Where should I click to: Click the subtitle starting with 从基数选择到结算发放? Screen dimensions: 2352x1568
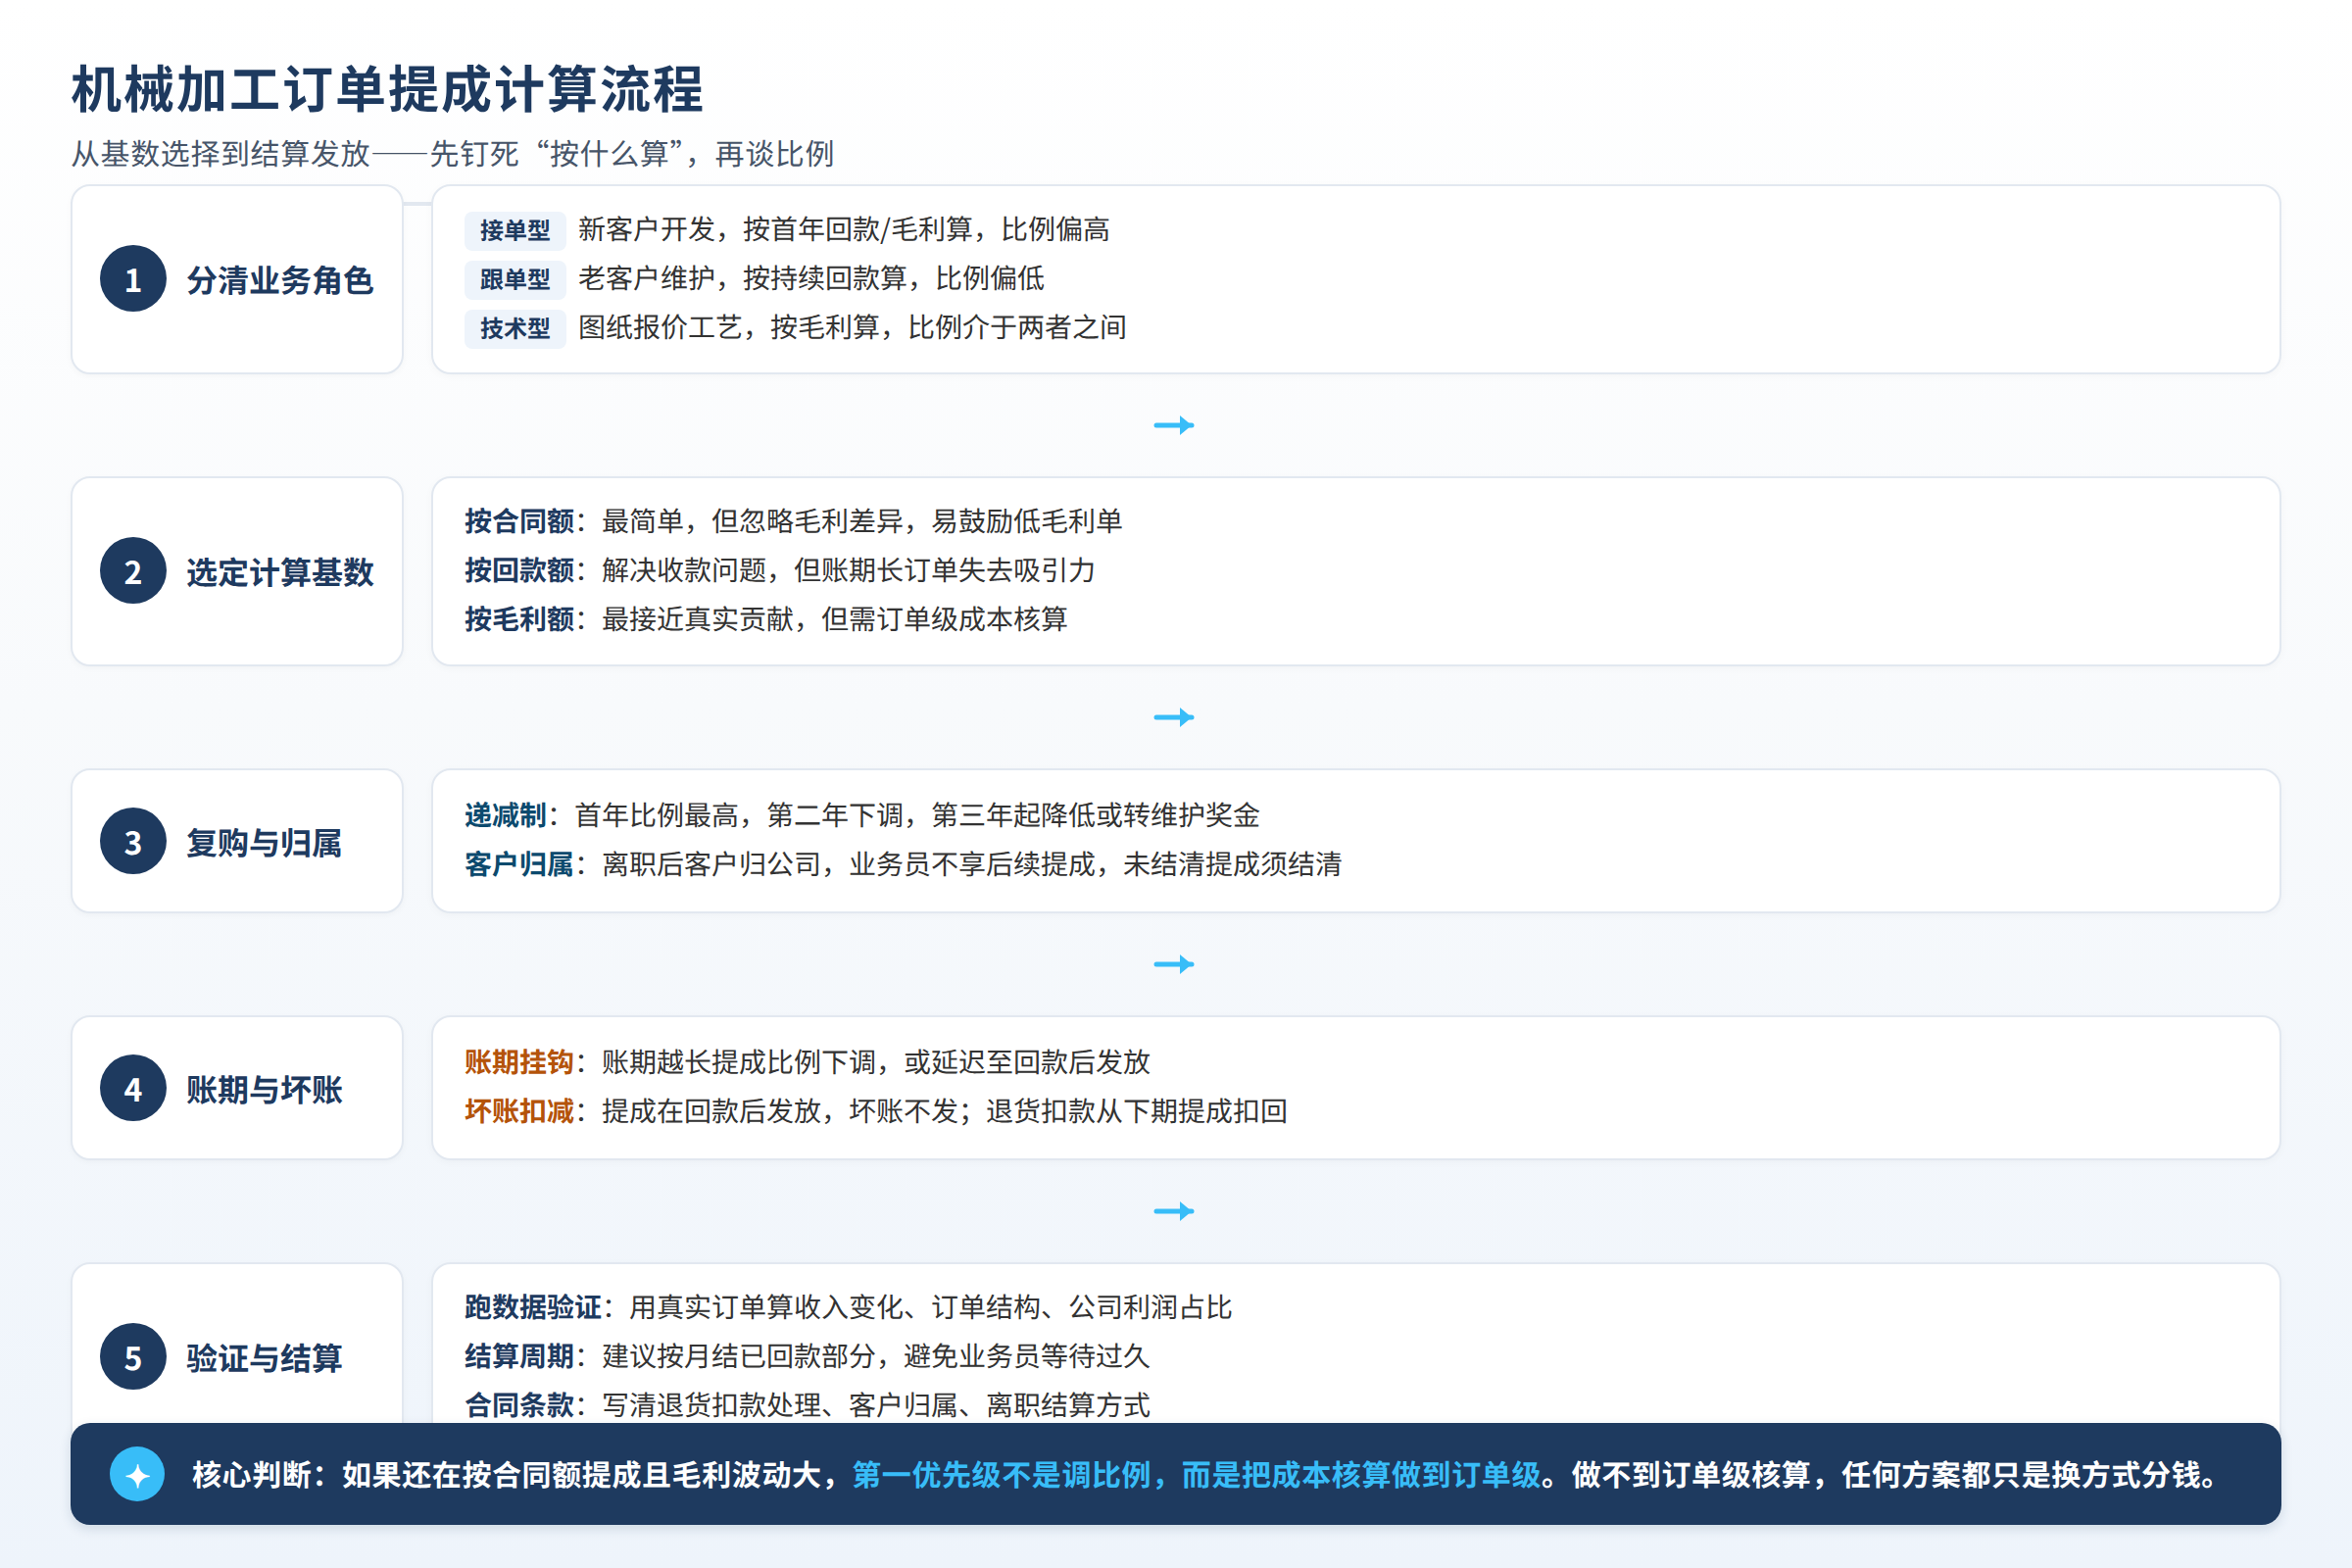(x=452, y=154)
